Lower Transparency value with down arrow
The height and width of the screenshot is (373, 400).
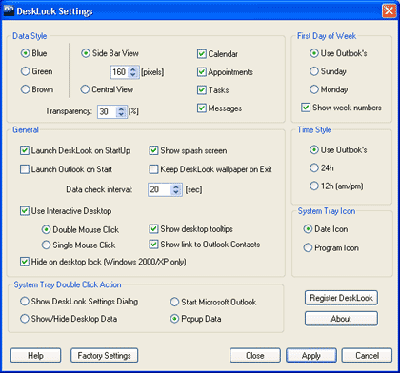[x=120, y=115]
